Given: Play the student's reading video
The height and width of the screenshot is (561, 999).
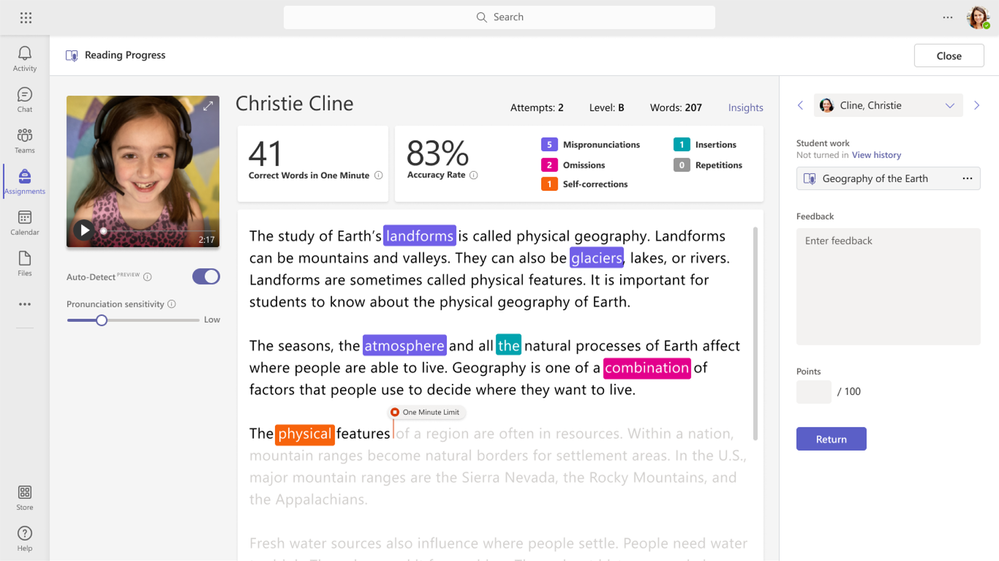Looking at the screenshot, I should coord(84,230).
